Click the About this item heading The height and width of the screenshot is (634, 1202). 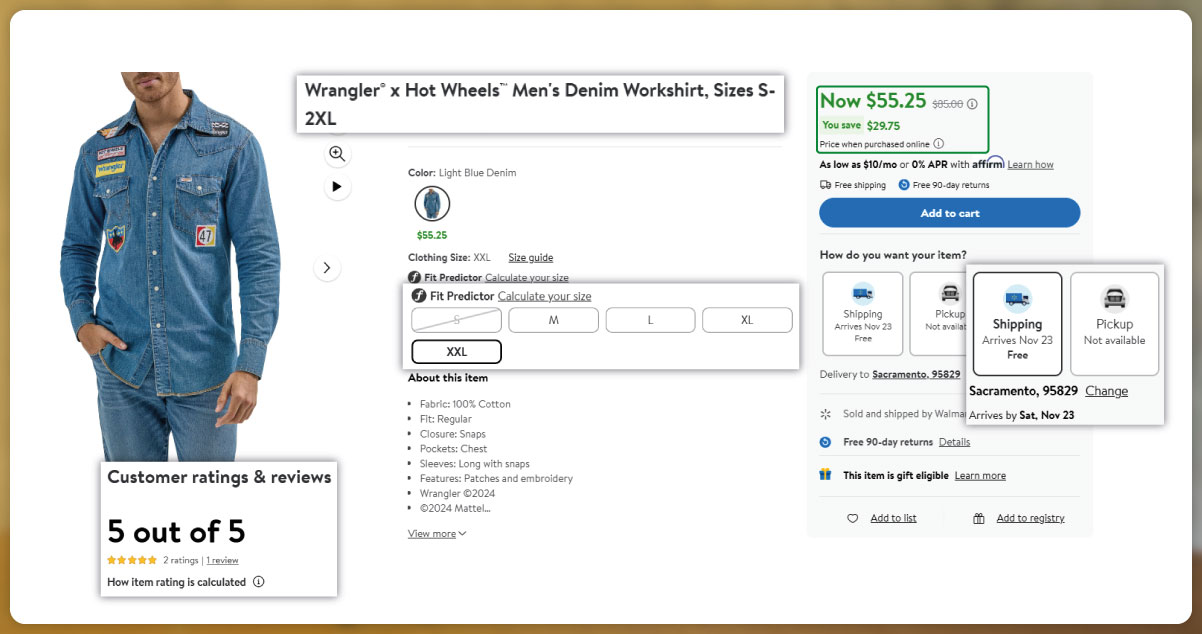click(448, 378)
